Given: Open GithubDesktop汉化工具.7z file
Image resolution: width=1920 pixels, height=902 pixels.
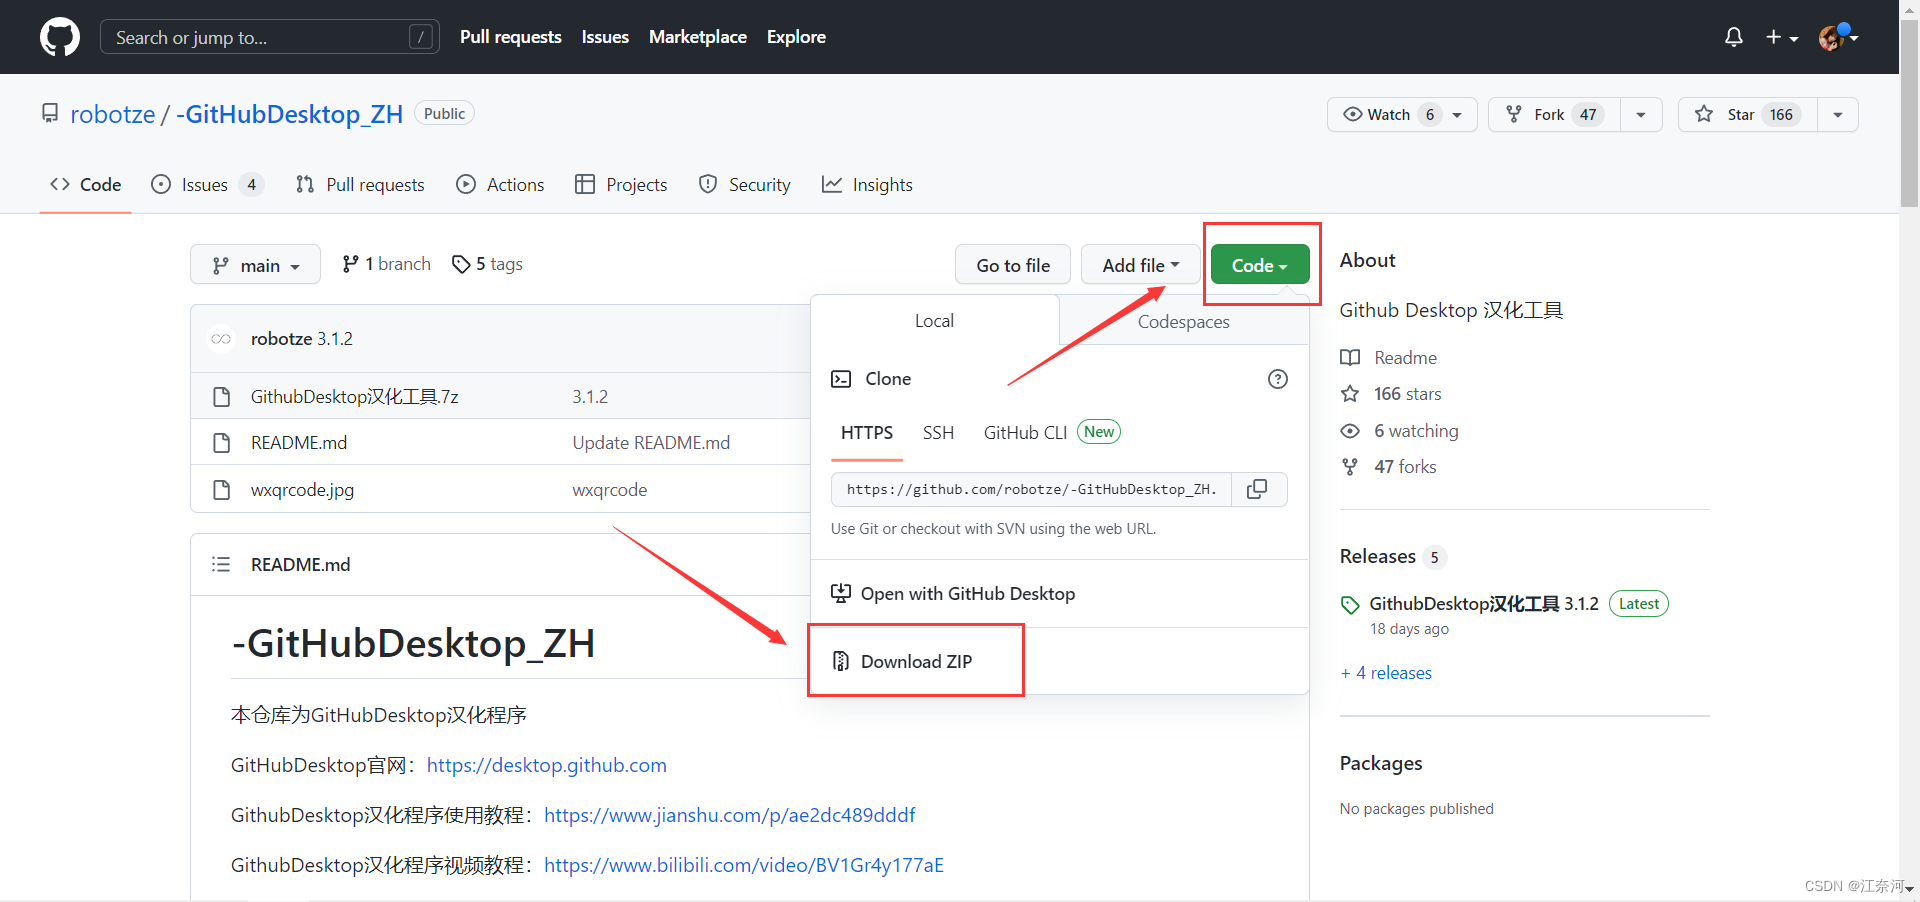Looking at the screenshot, I should click(355, 397).
